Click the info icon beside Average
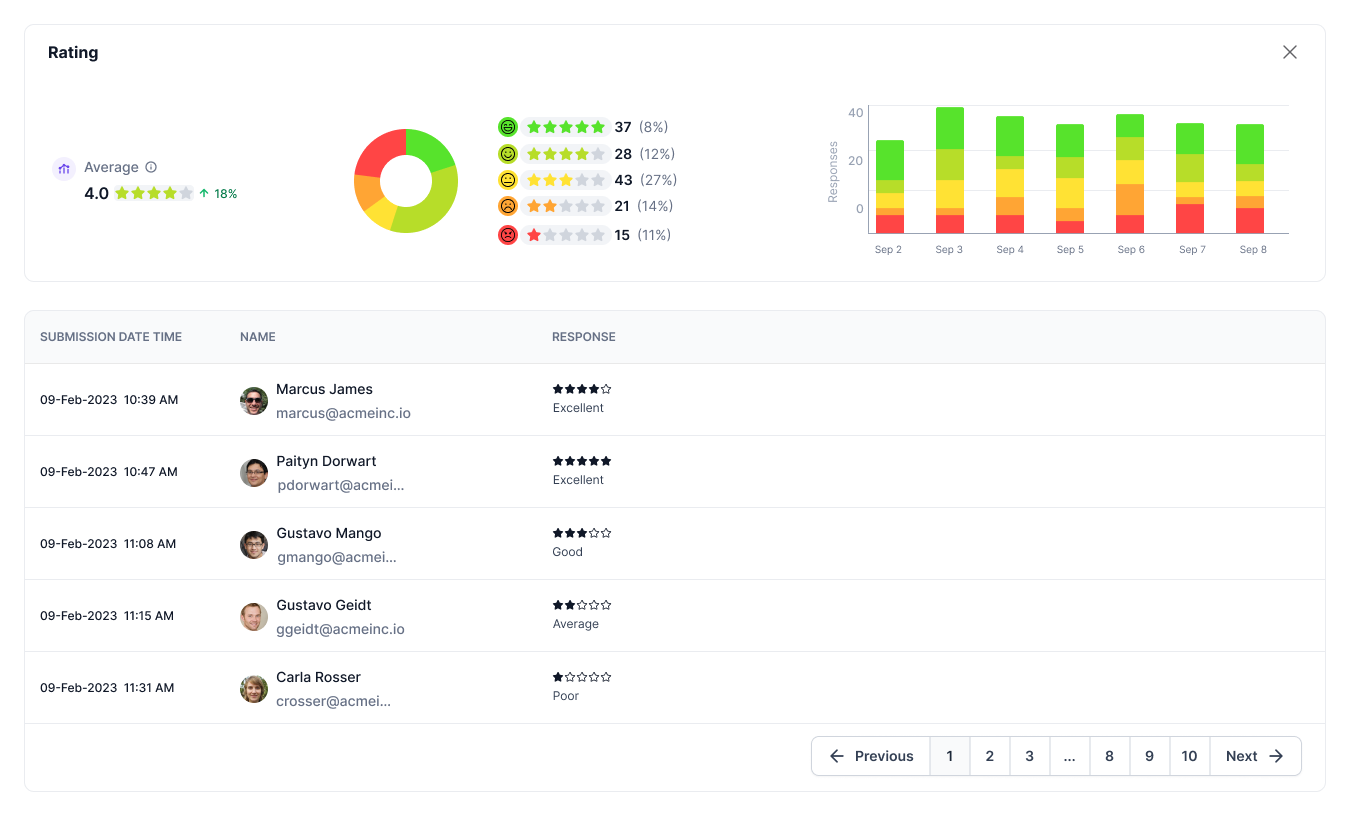This screenshot has height=816, width=1350. 151,167
